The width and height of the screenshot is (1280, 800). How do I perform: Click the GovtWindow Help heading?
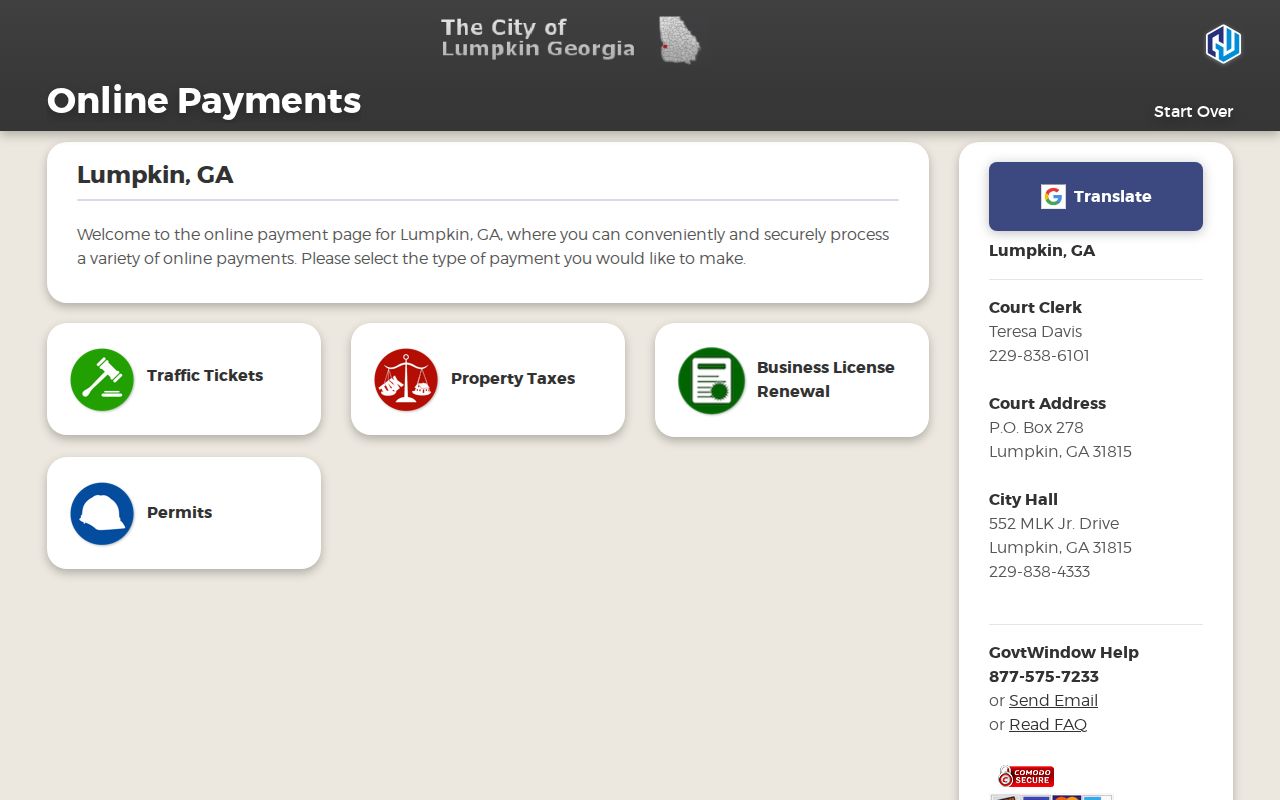coord(1064,652)
